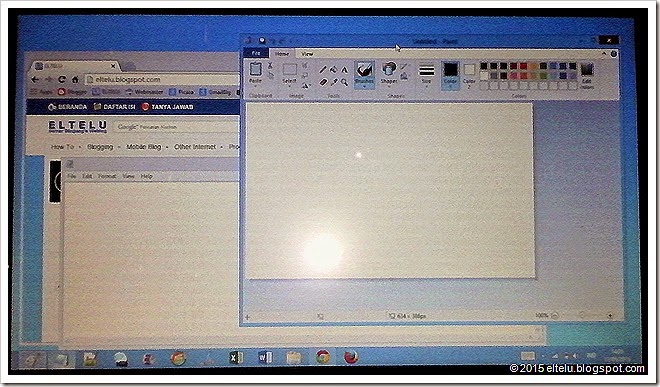
Task: Pick the bright red palette swatch
Action: tap(523, 66)
